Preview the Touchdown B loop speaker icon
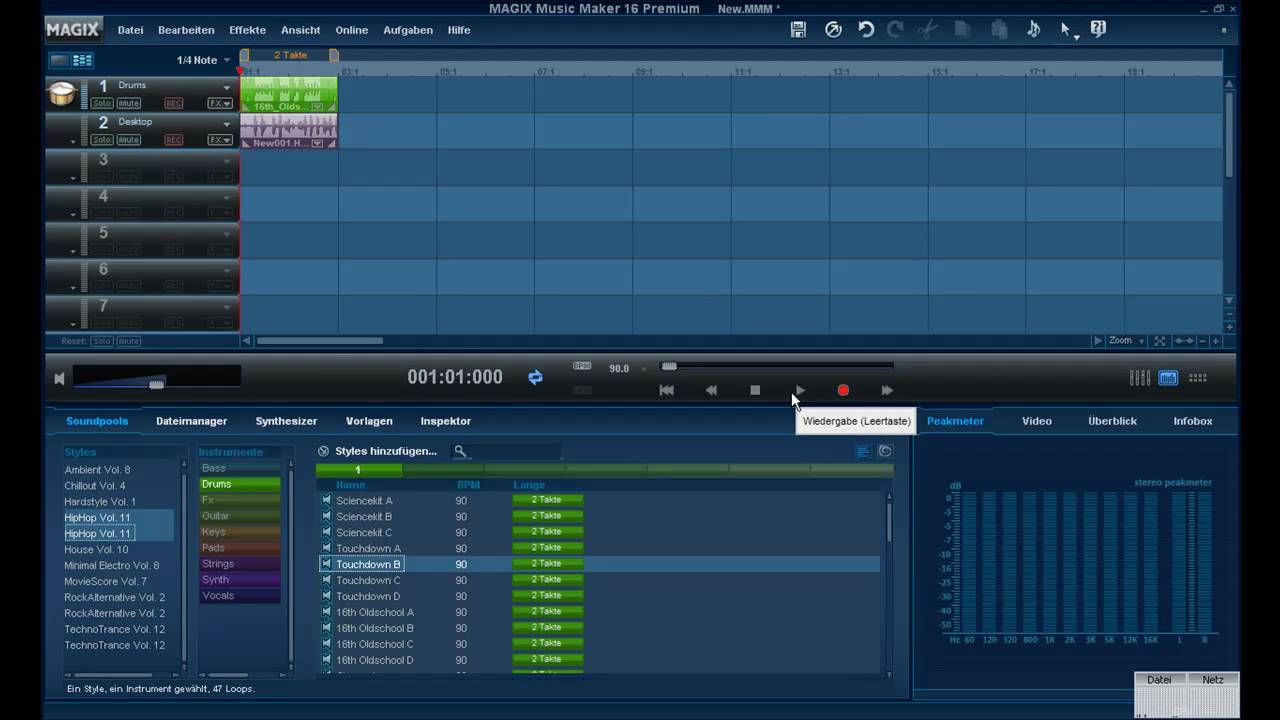 (x=326, y=564)
